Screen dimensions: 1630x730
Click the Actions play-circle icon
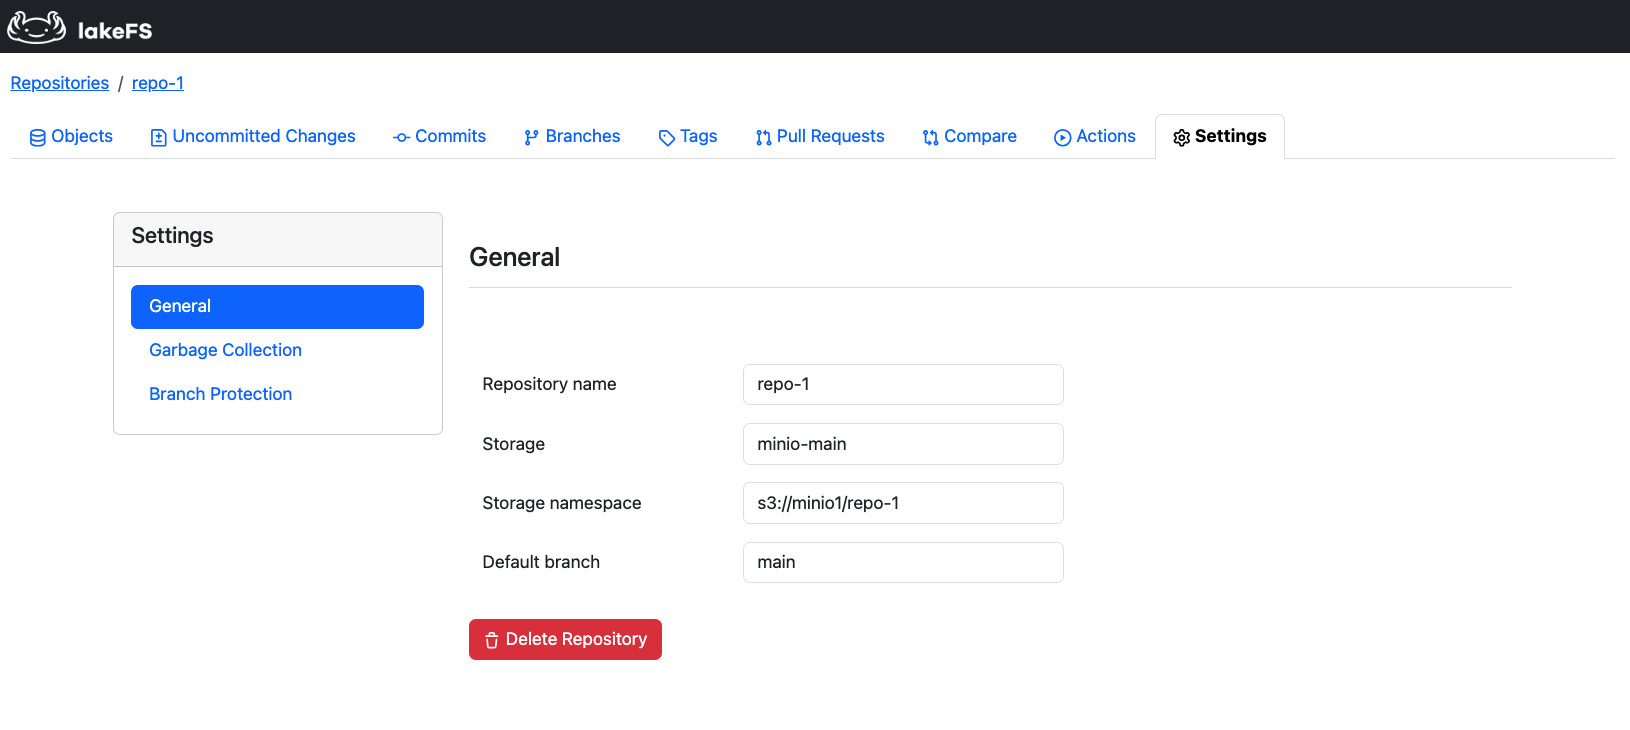[x=1062, y=138]
